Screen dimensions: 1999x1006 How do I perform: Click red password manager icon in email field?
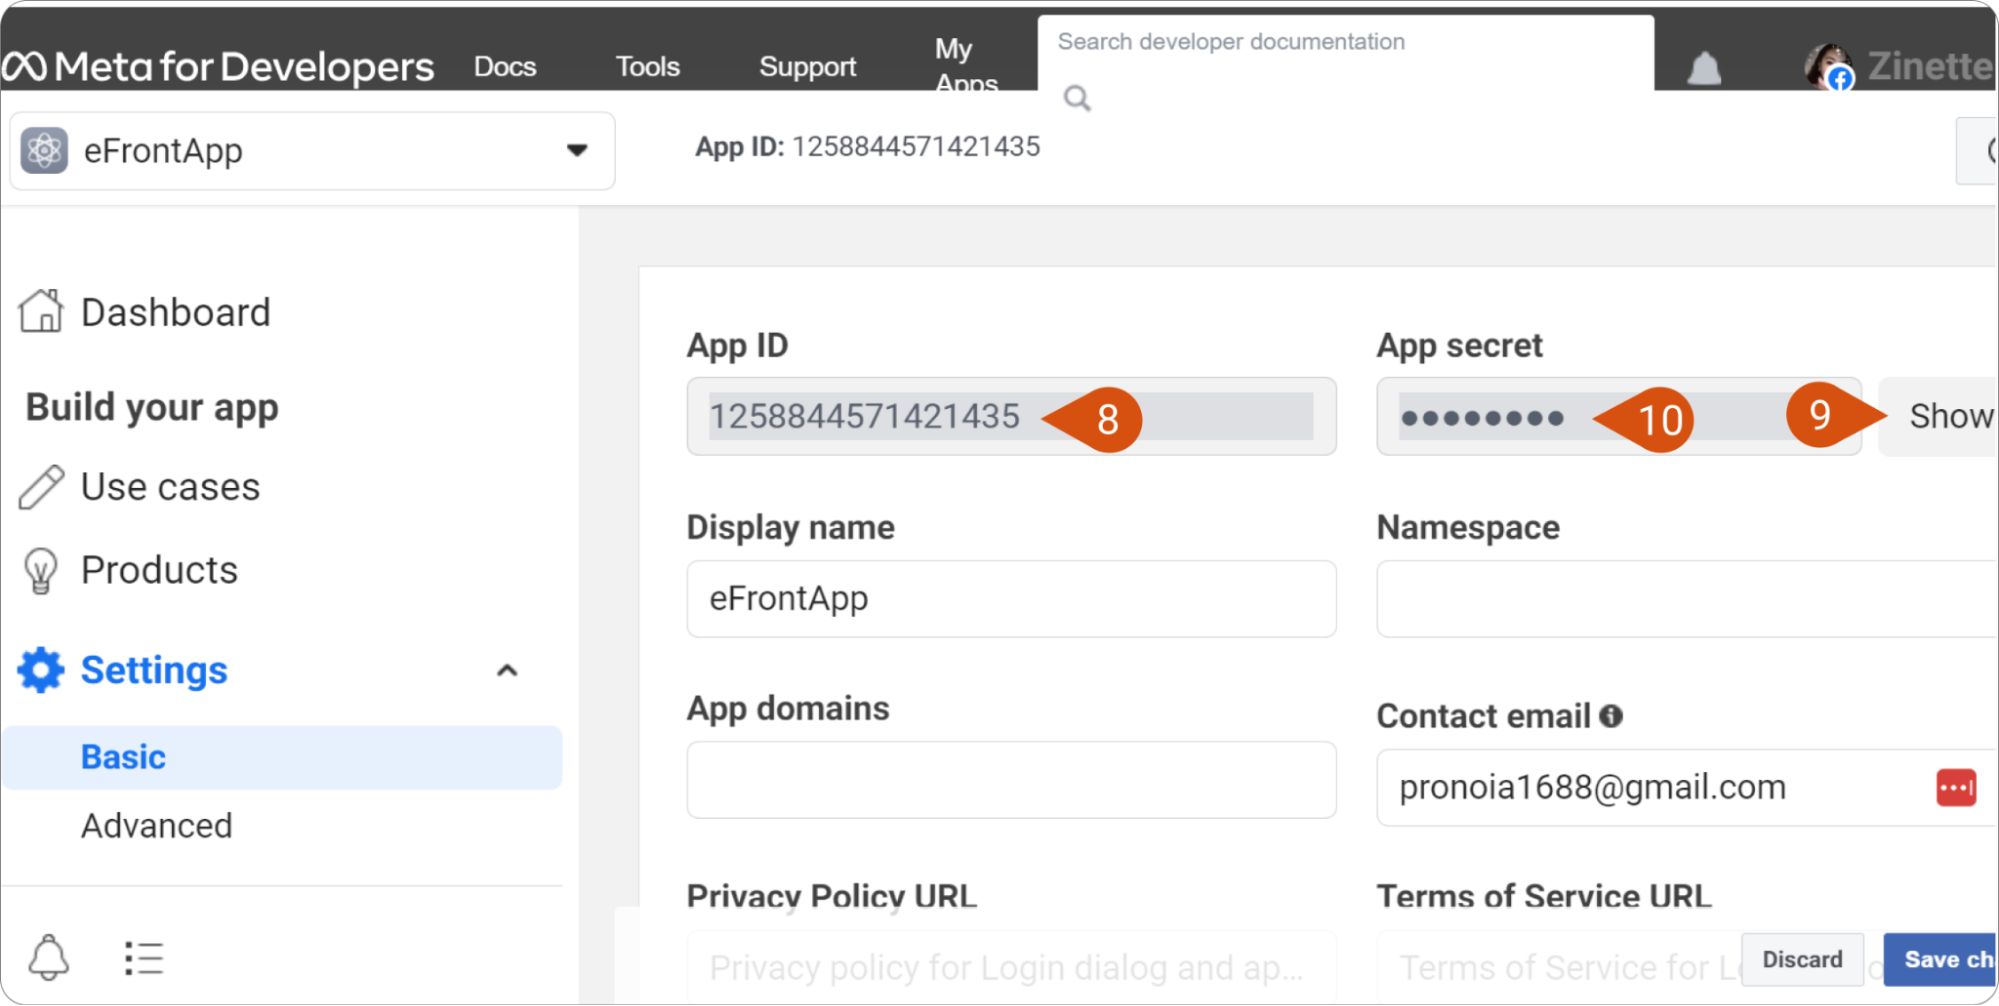point(1956,787)
